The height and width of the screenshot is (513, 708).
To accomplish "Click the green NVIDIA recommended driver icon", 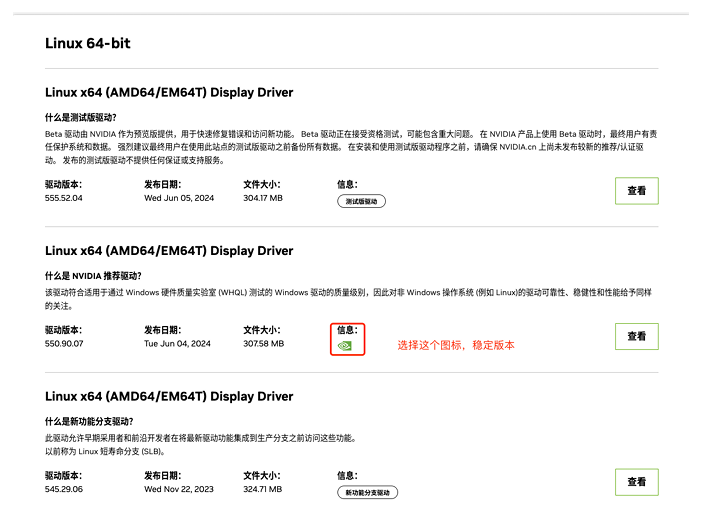I will (345, 346).
